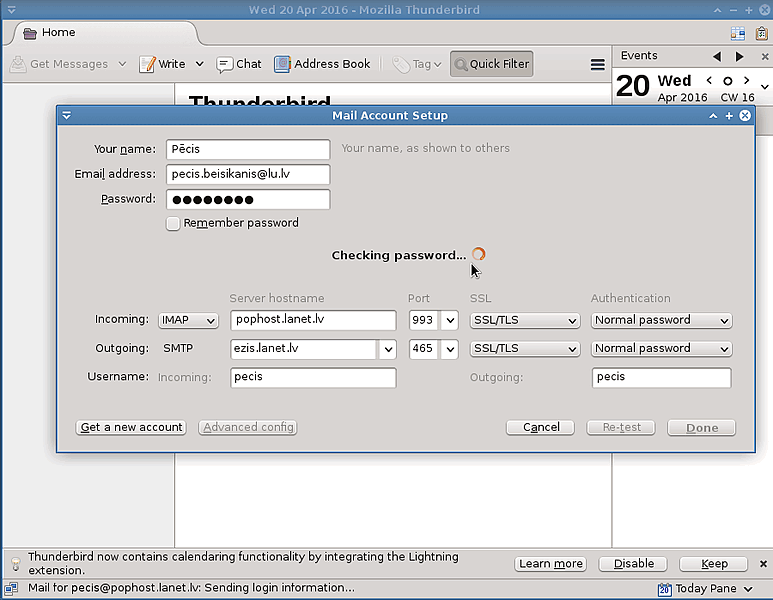Click the Password input field
Image resolution: width=773 pixels, height=600 pixels.
248,199
